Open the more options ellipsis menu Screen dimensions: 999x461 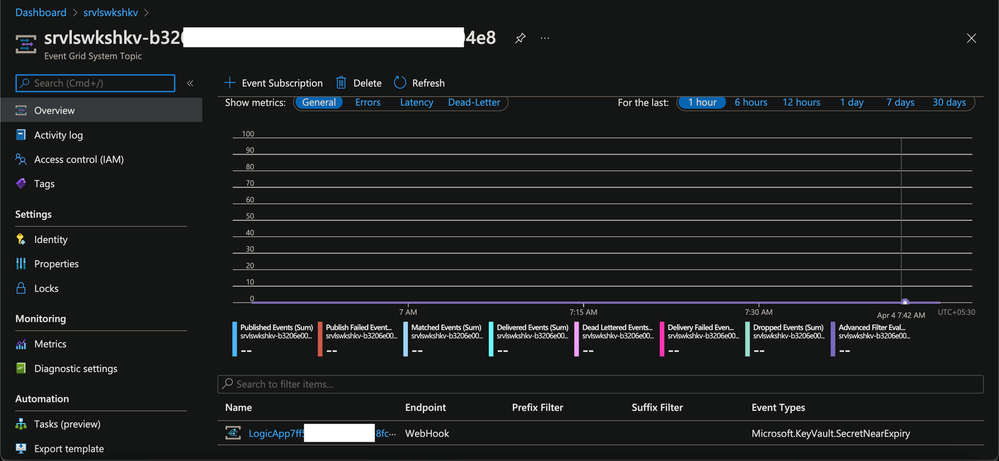pyautogui.click(x=545, y=38)
